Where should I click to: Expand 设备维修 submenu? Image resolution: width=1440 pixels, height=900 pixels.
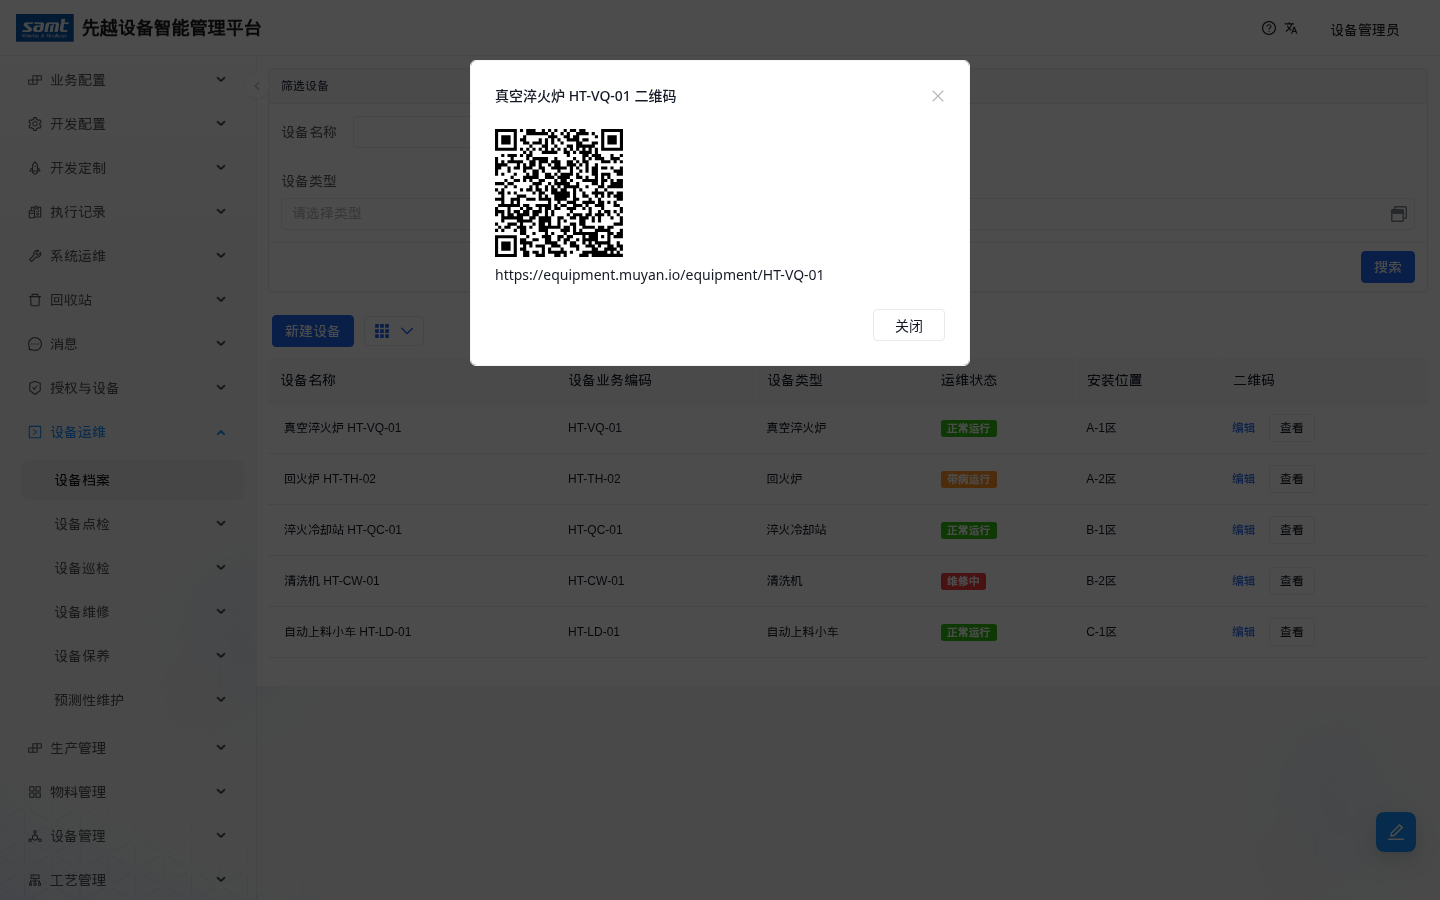click(x=133, y=612)
